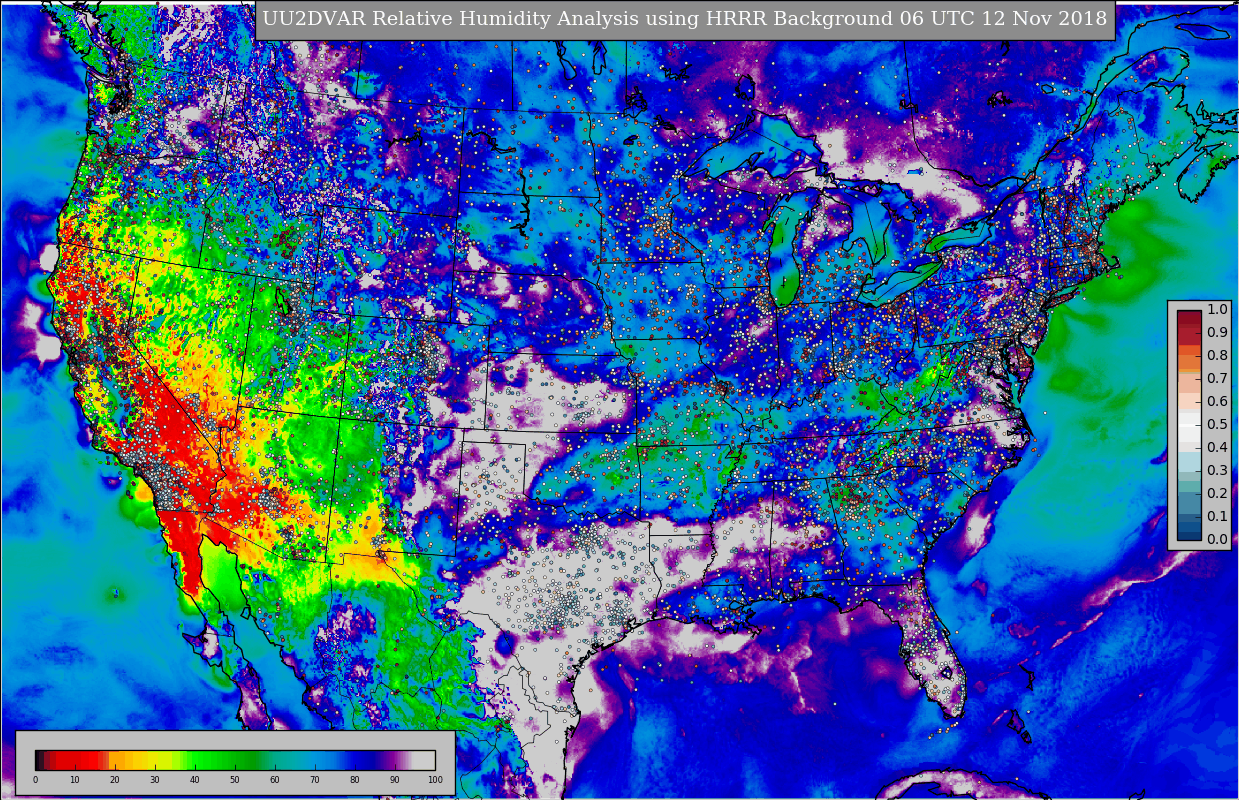Click the "70" tick label on bottom colorbar

[315, 779]
